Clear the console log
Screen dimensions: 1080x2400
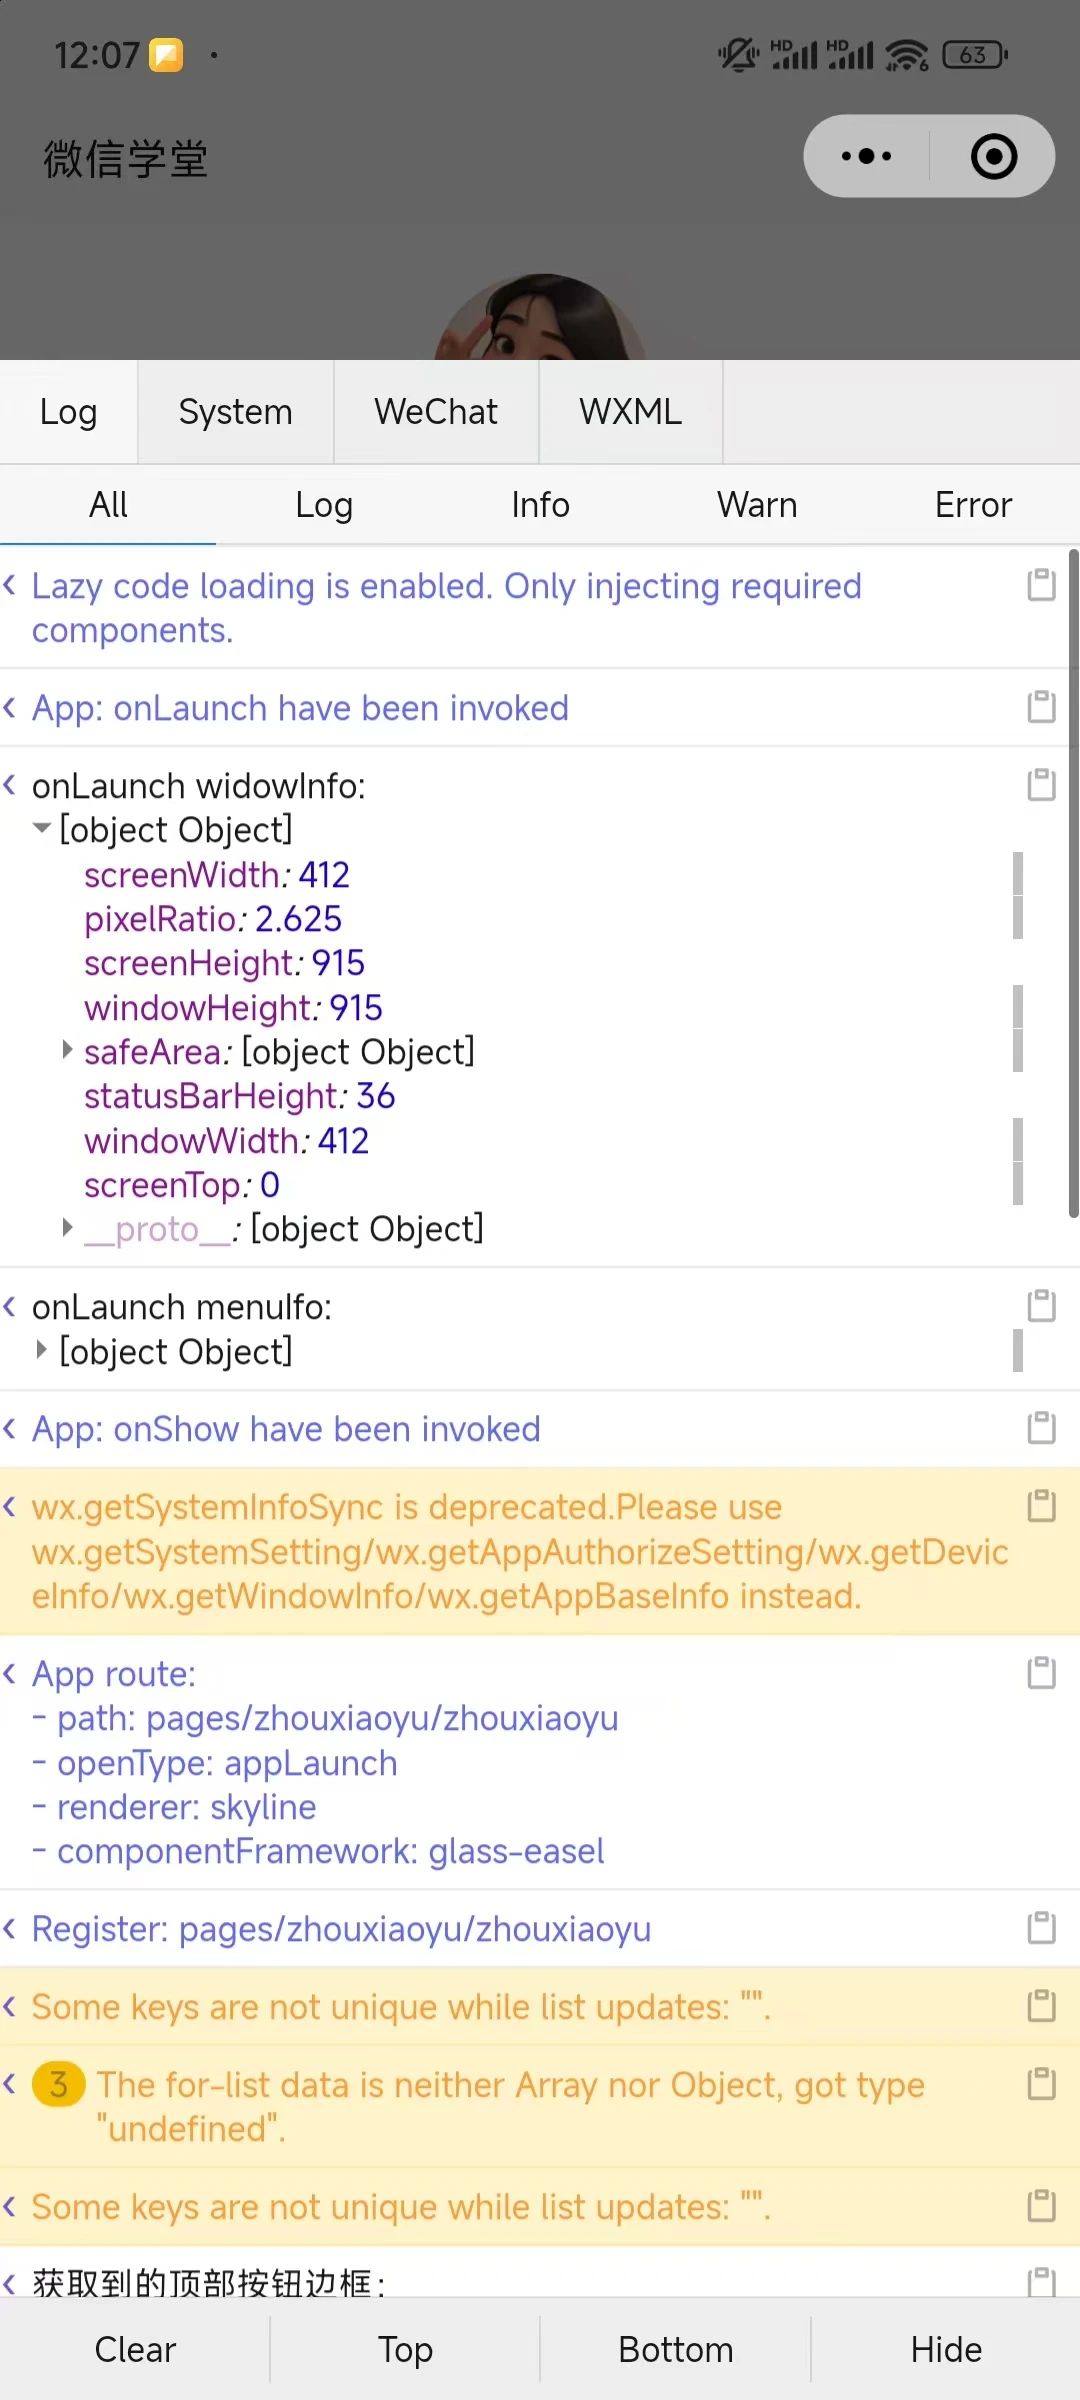point(135,2349)
